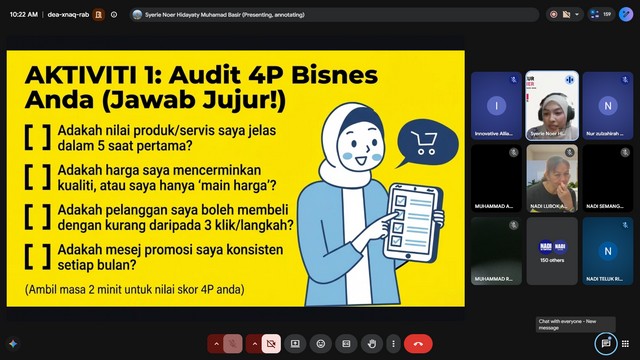Leave the call with the red button

(x=418, y=344)
